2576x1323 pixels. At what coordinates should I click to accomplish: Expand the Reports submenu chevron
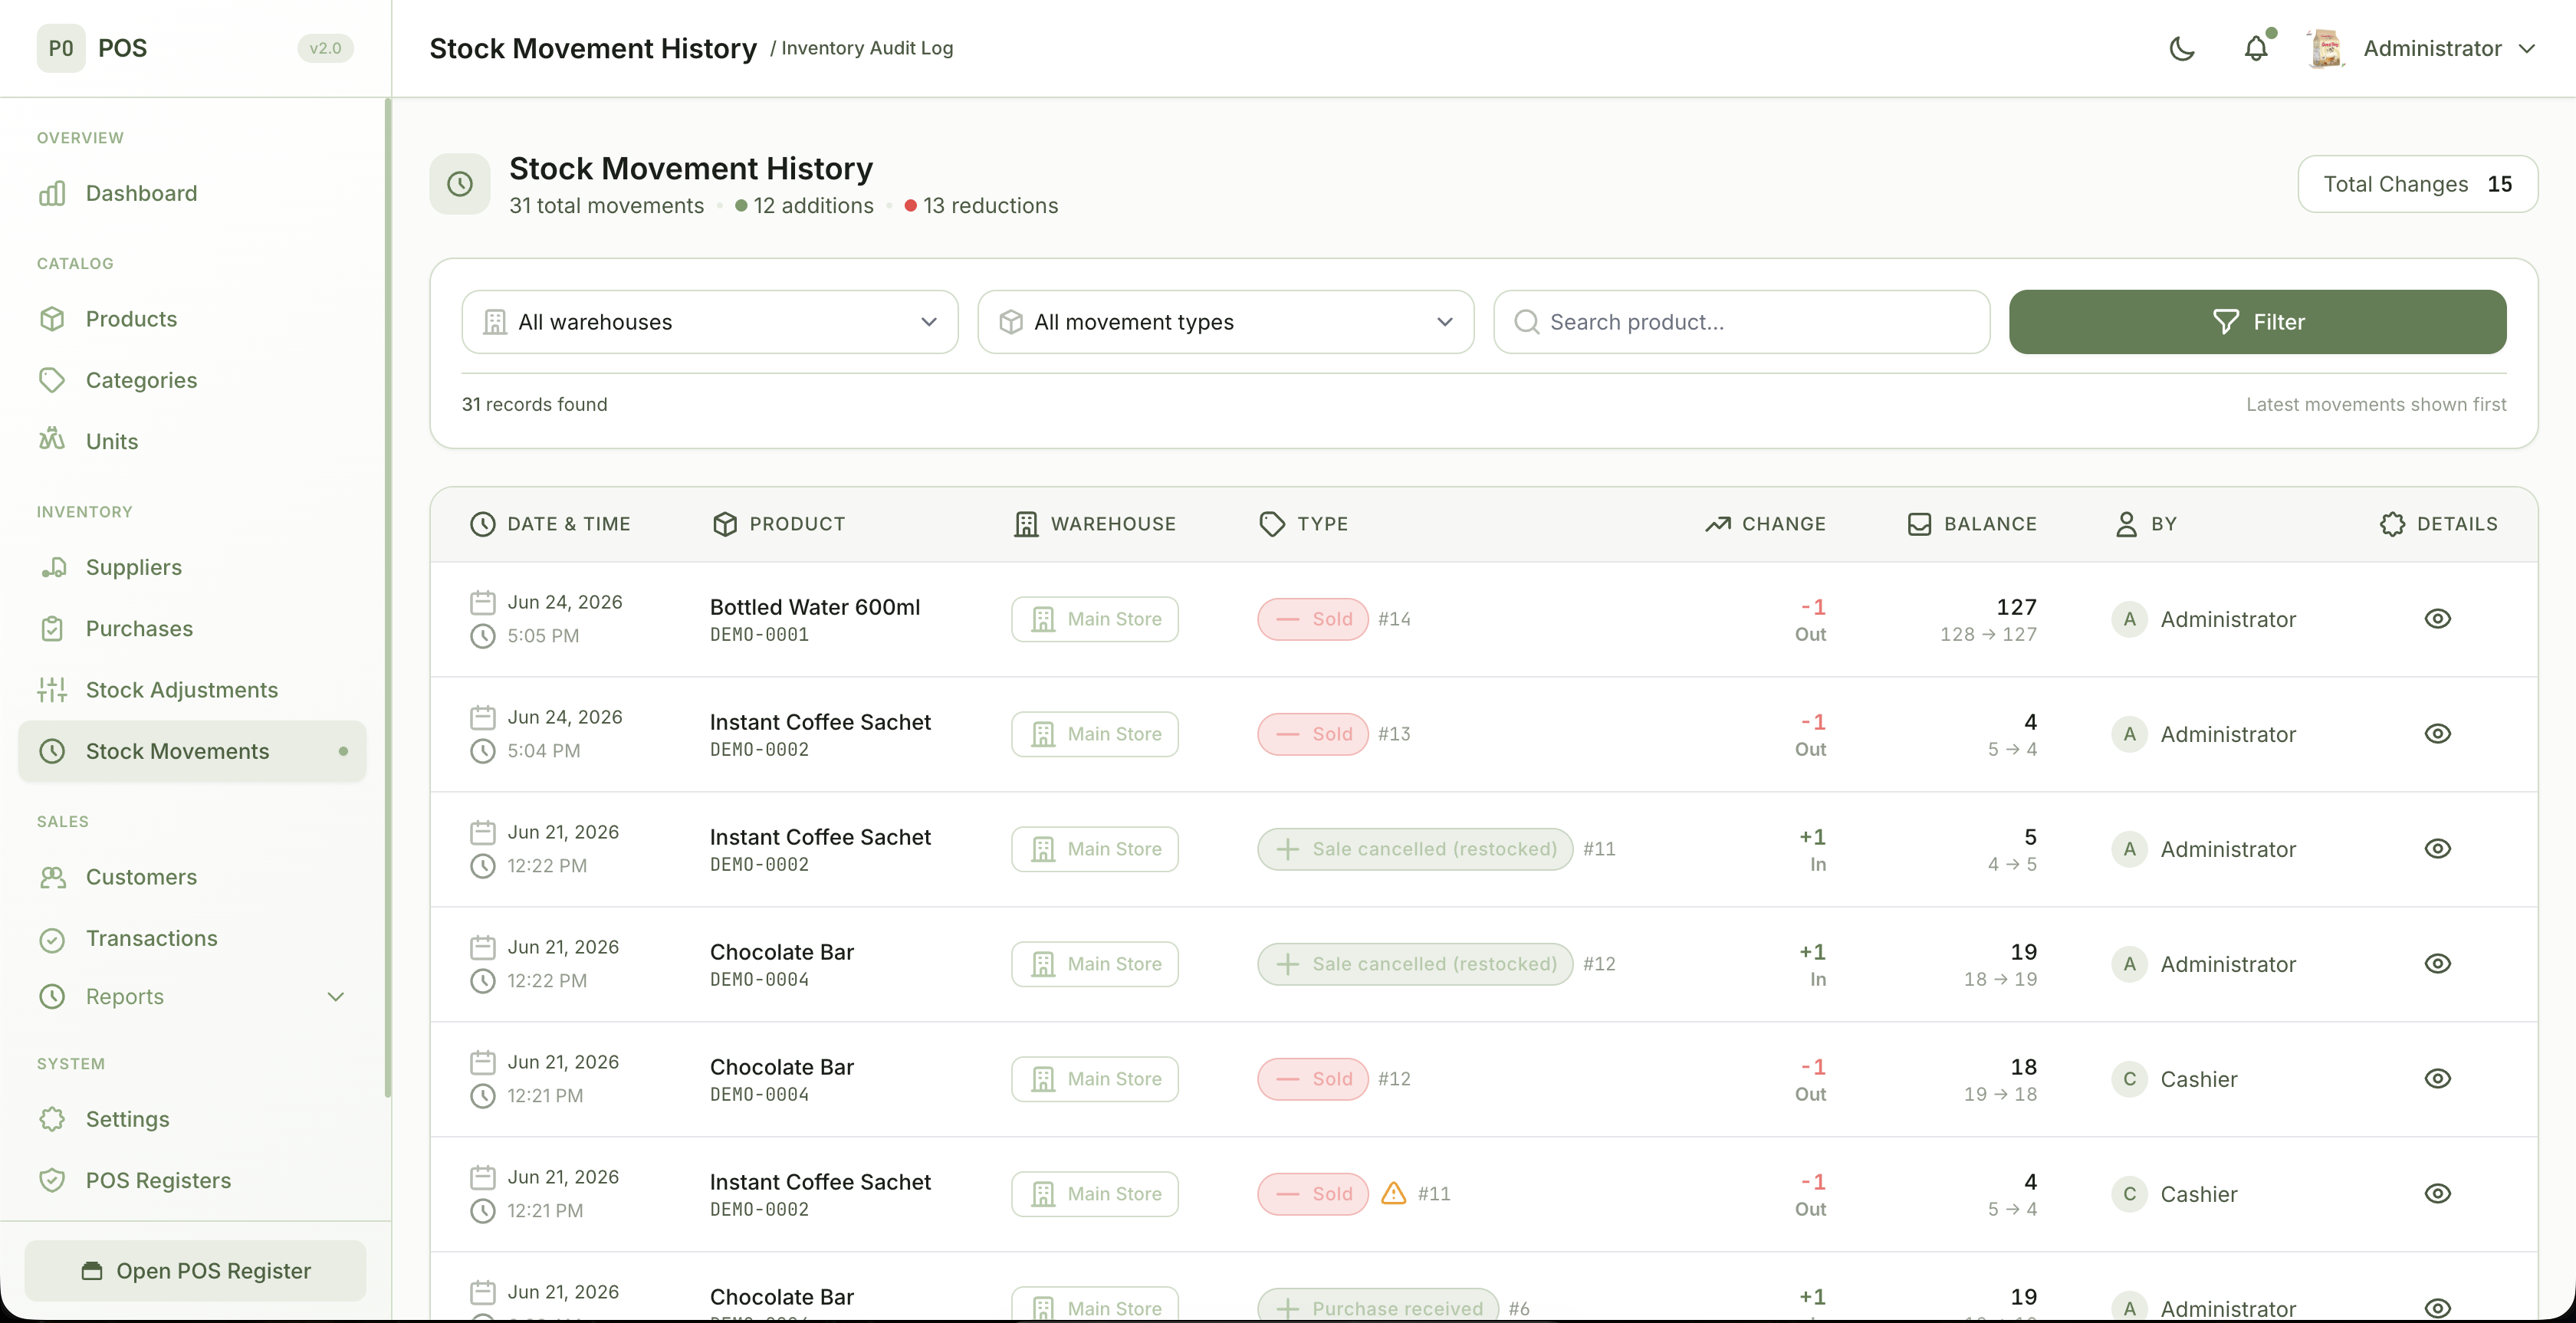336,997
